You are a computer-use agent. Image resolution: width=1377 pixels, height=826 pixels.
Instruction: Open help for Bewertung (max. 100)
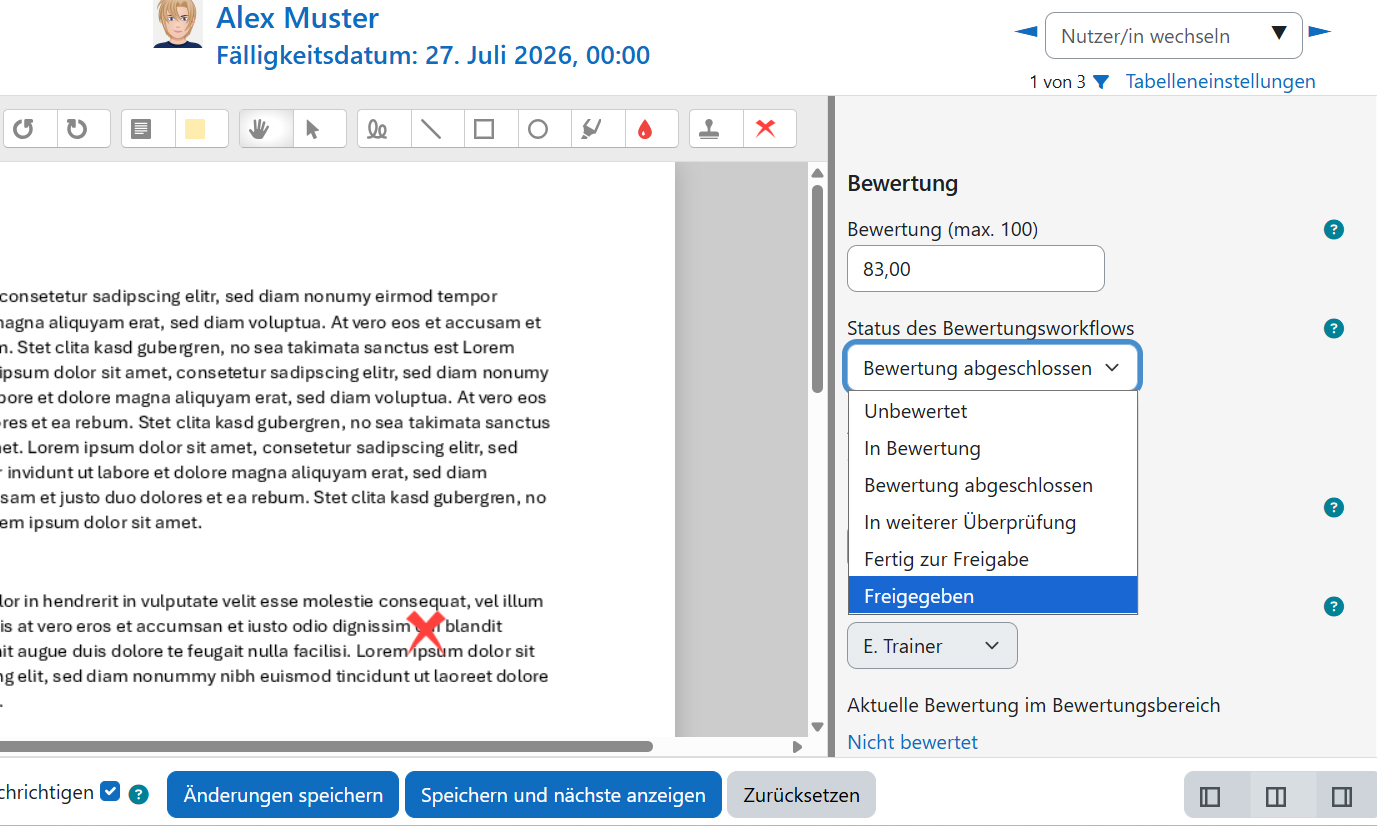[x=1333, y=230]
